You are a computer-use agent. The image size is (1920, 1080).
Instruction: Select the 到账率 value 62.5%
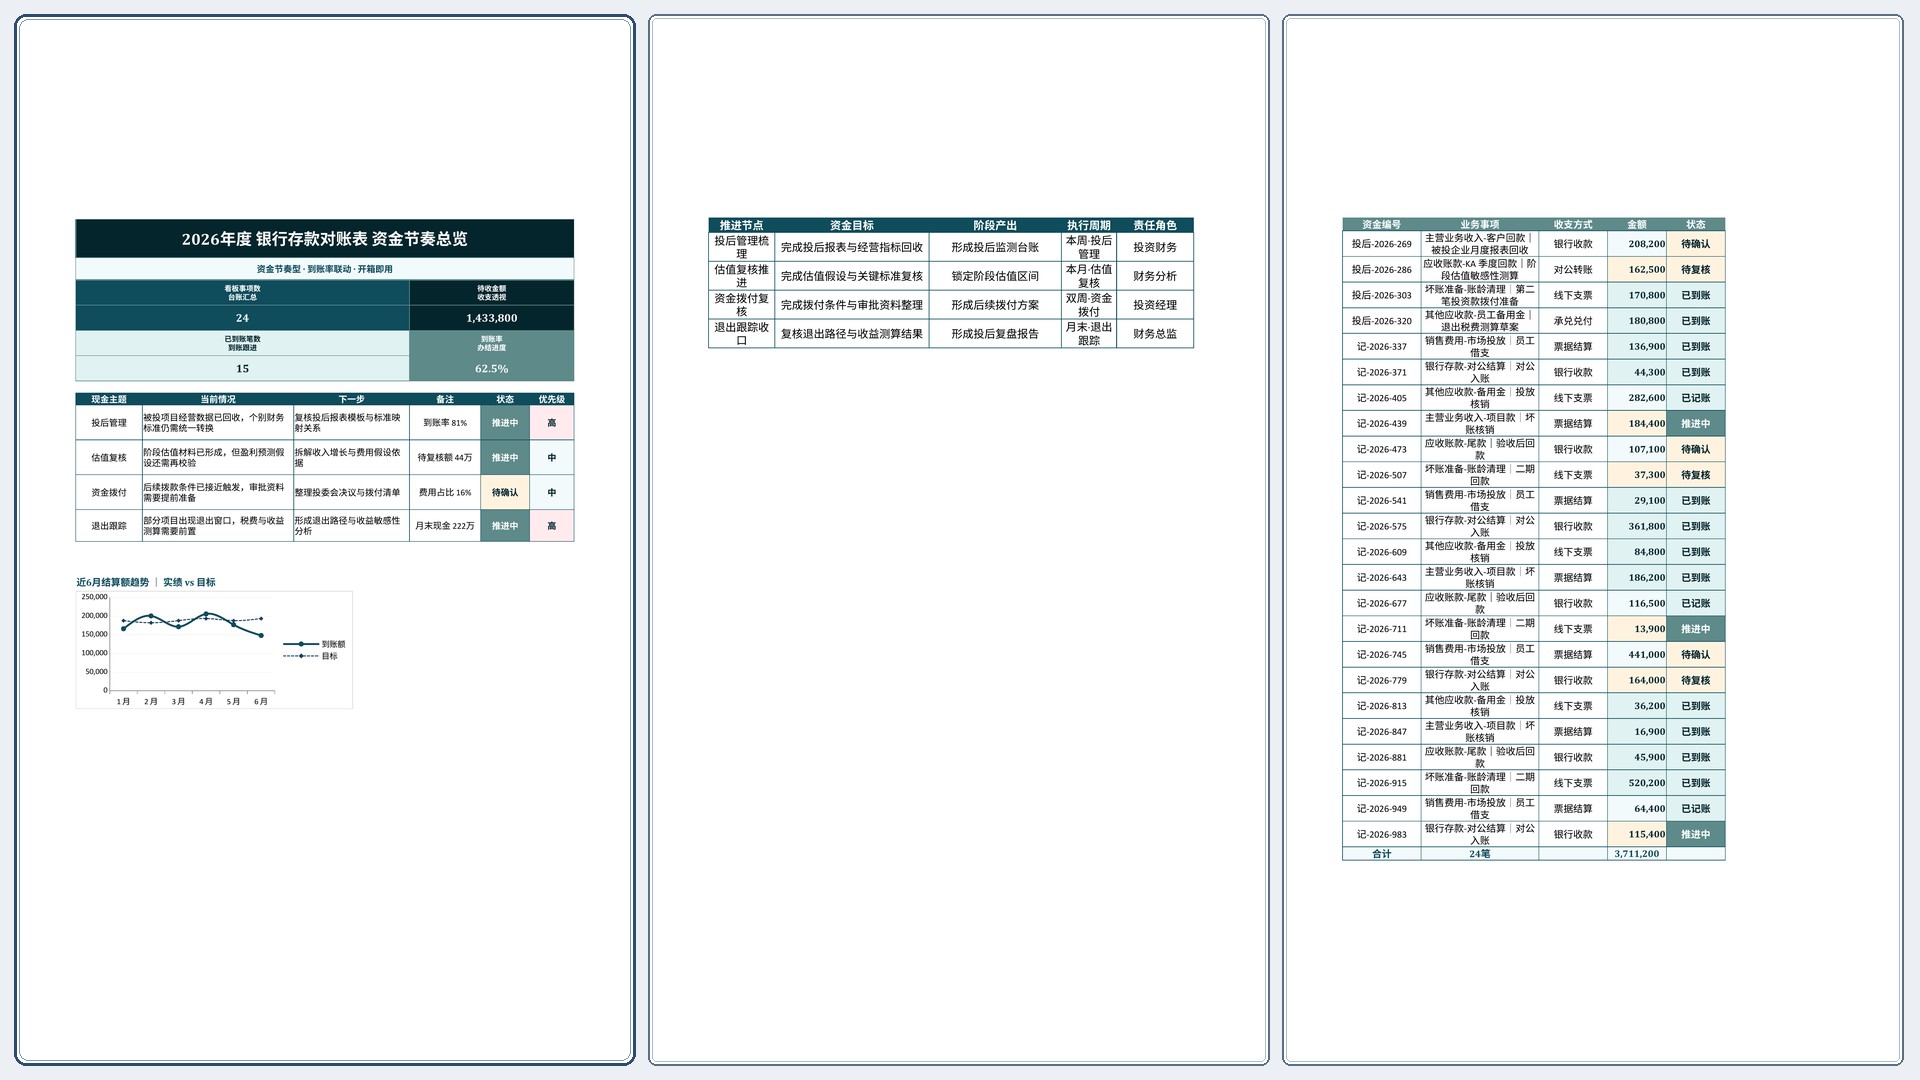[x=491, y=369]
